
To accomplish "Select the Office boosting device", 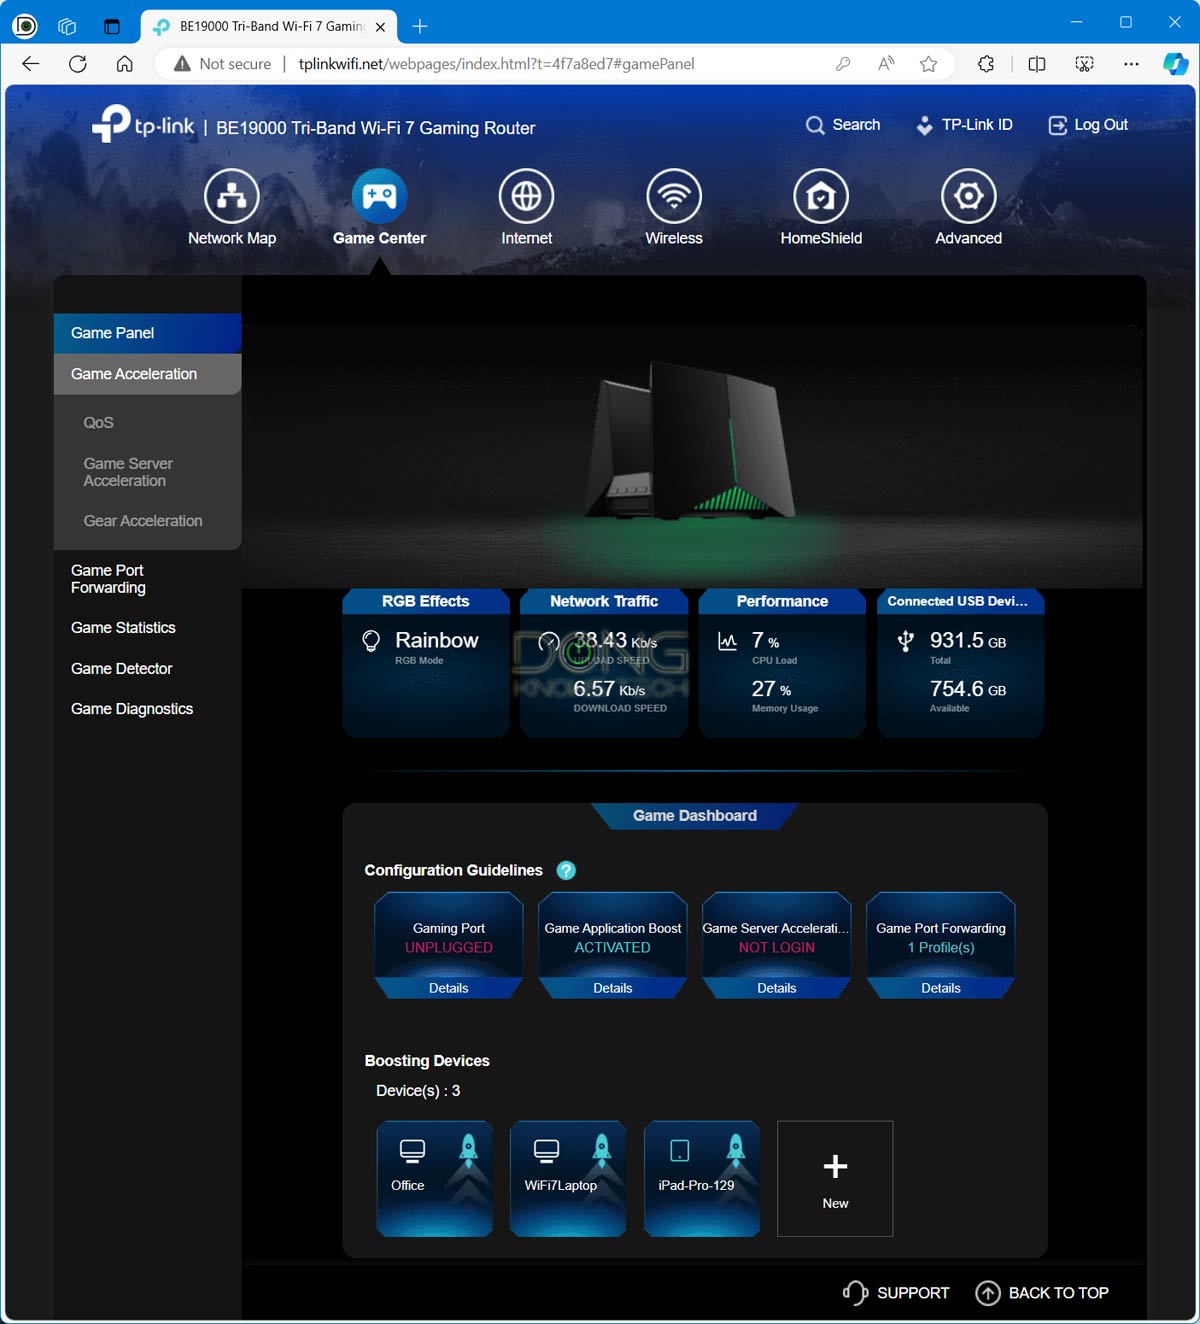I will (434, 1179).
